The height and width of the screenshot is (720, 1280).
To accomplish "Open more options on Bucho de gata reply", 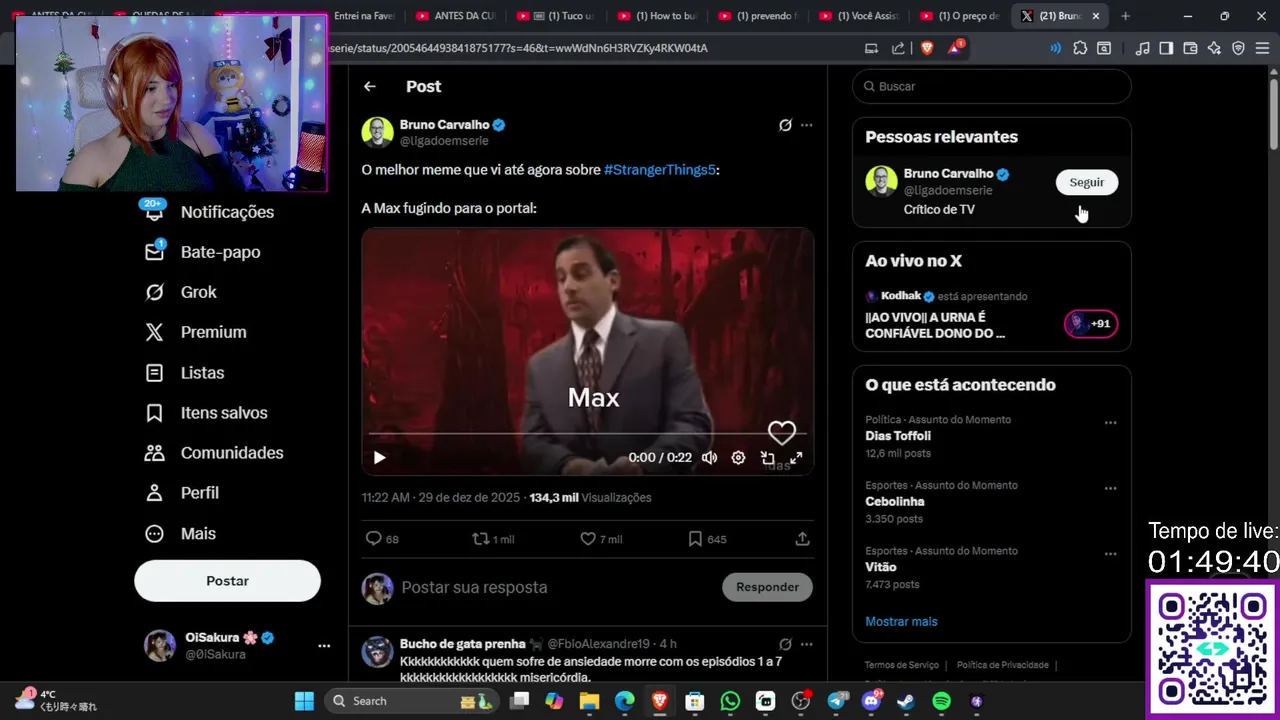I will pyautogui.click(x=807, y=644).
